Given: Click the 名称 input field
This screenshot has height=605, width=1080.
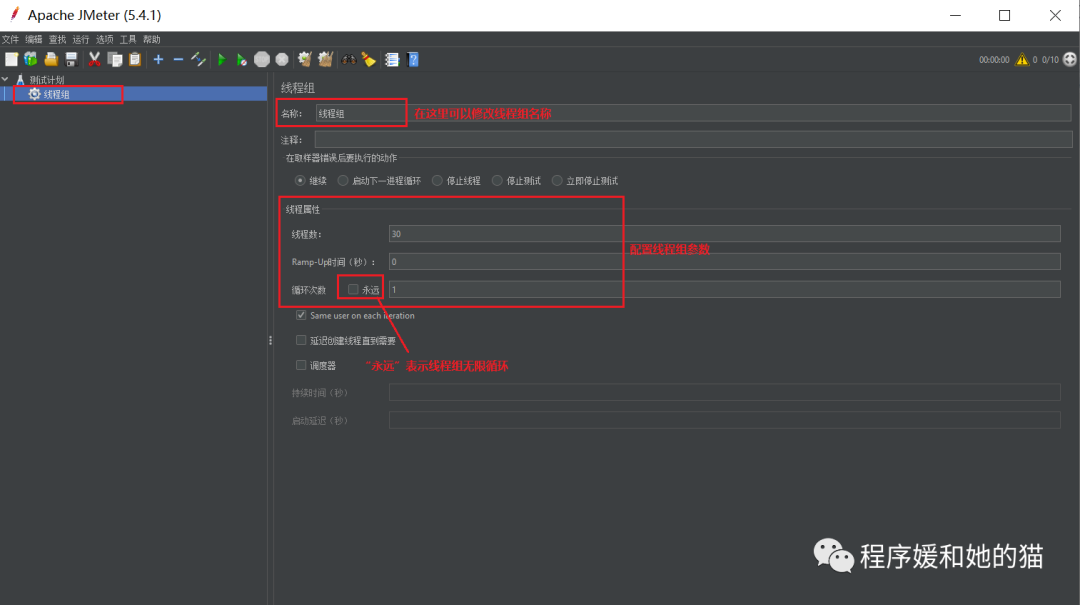Looking at the screenshot, I should [693, 114].
